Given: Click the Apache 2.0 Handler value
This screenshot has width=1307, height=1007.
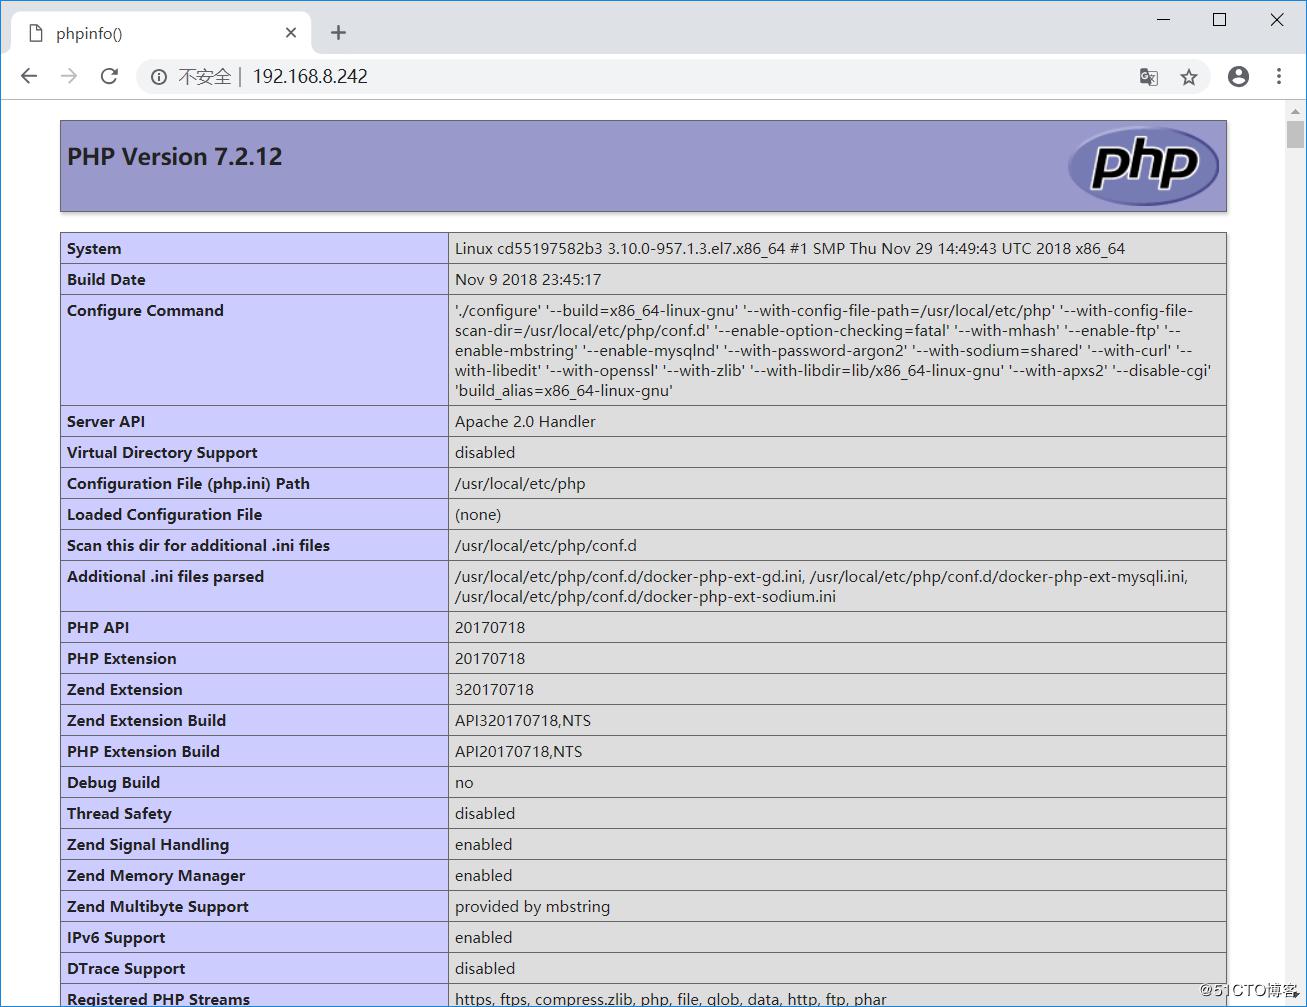Looking at the screenshot, I should pos(525,422).
